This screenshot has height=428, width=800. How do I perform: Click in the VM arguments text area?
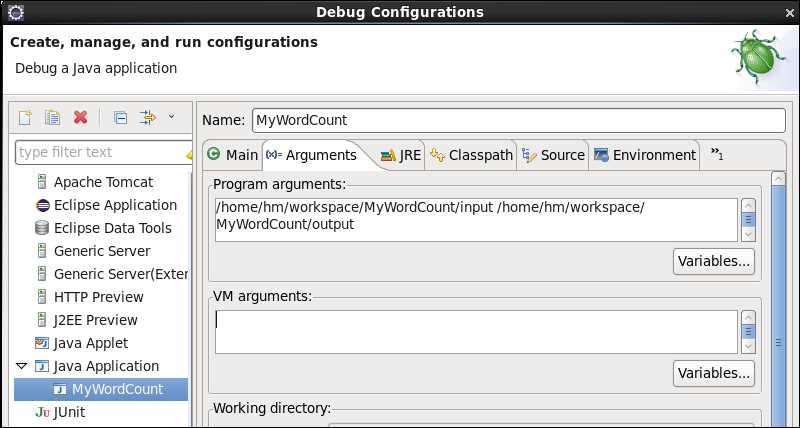point(475,332)
